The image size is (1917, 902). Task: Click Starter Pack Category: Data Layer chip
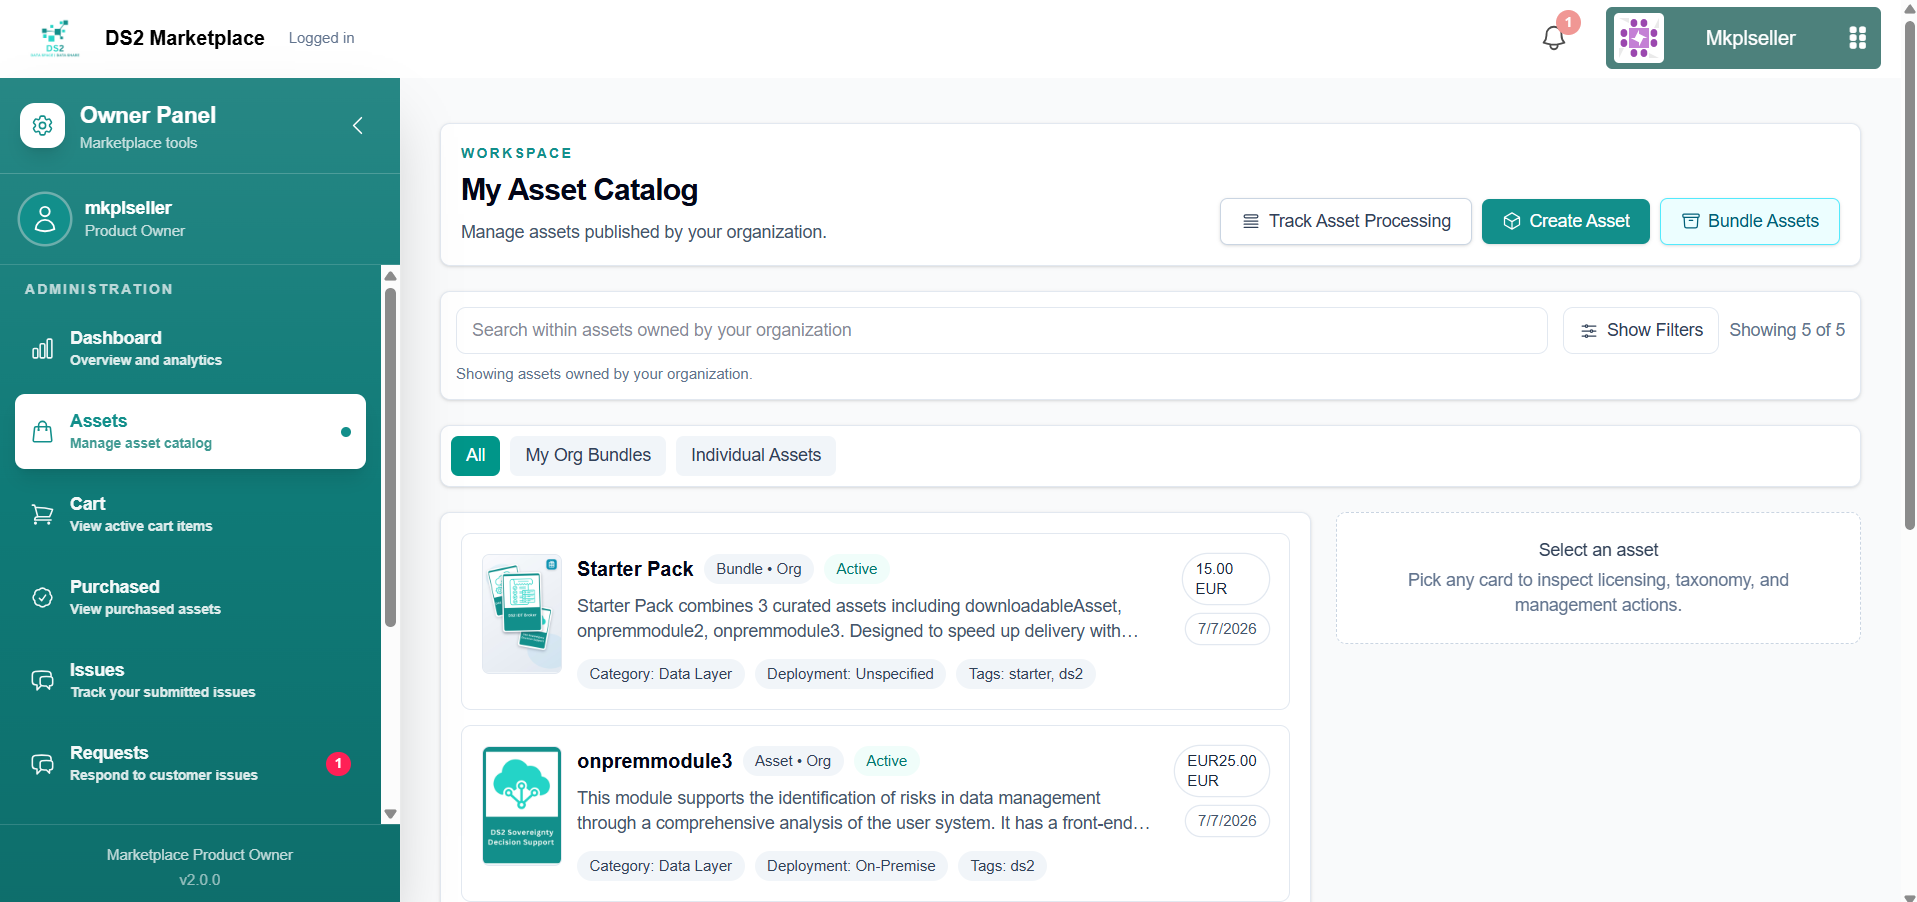click(x=661, y=674)
